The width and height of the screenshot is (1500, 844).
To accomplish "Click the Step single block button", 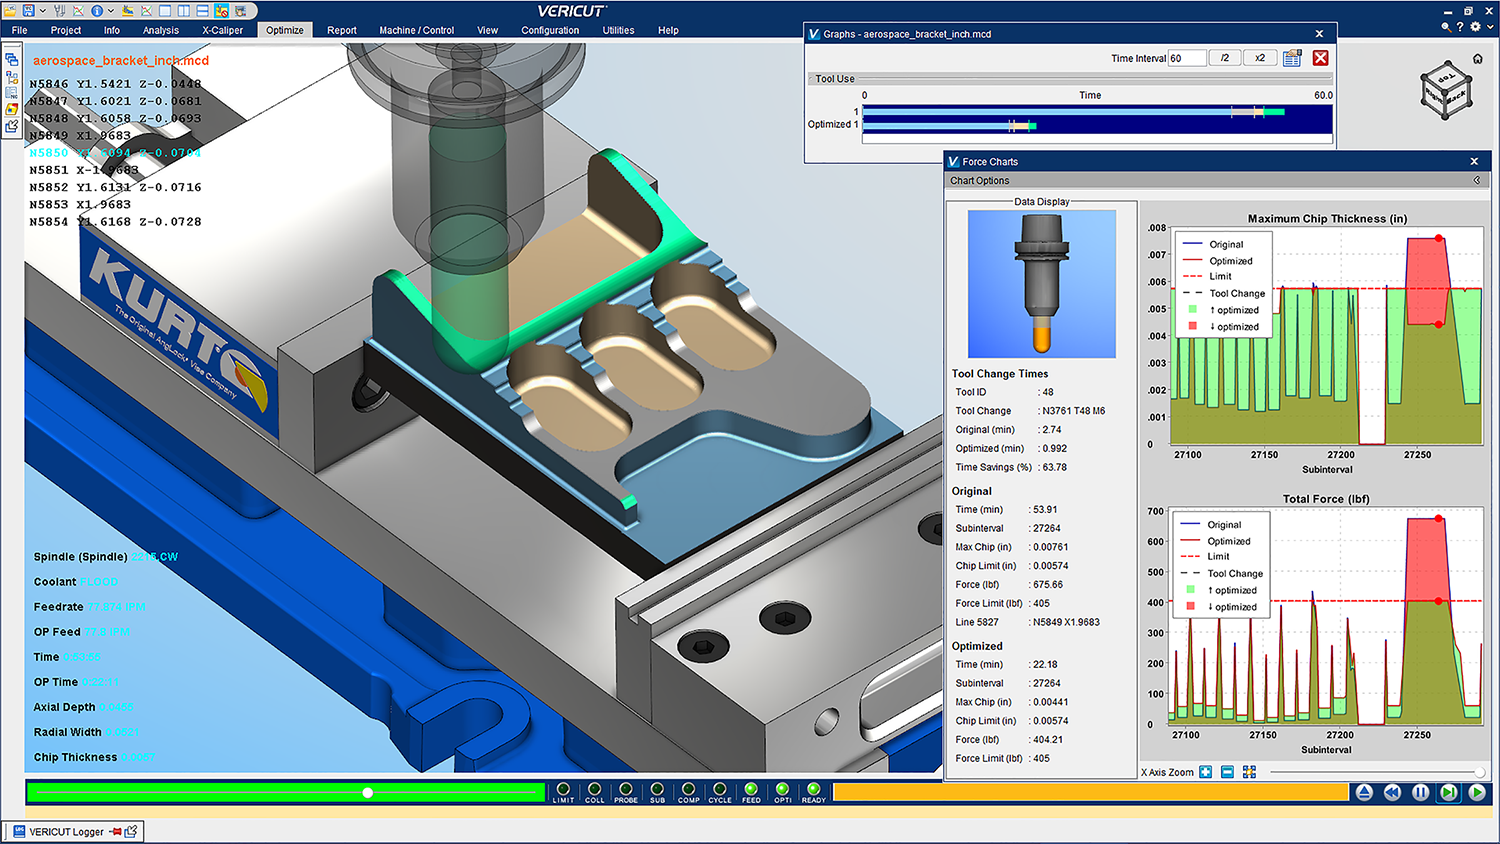I will tap(1448, 792).
